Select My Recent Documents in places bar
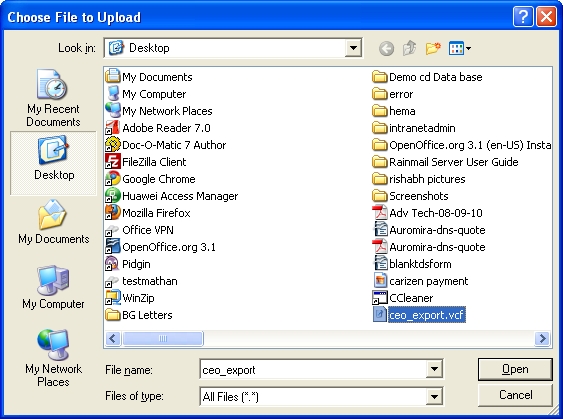This screenshot has height=419, width=563. [x=53, y=98]
